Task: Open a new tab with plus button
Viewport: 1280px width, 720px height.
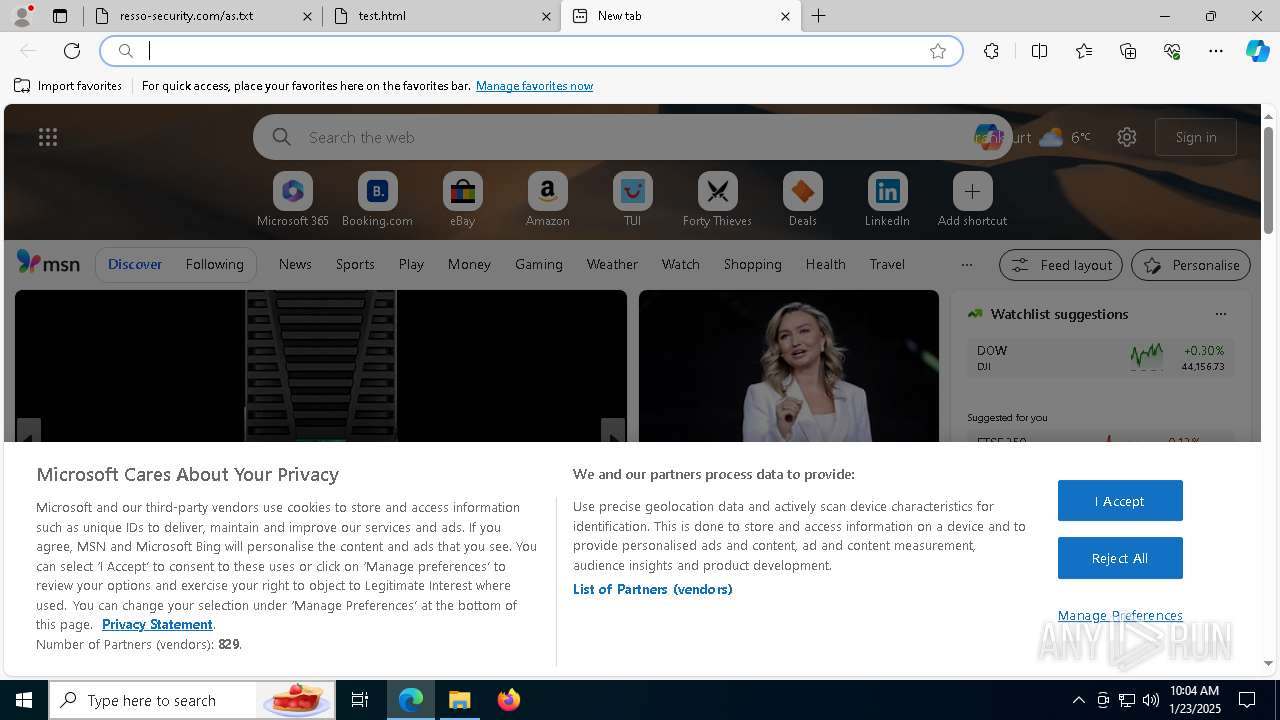Action: coord(819,16)
